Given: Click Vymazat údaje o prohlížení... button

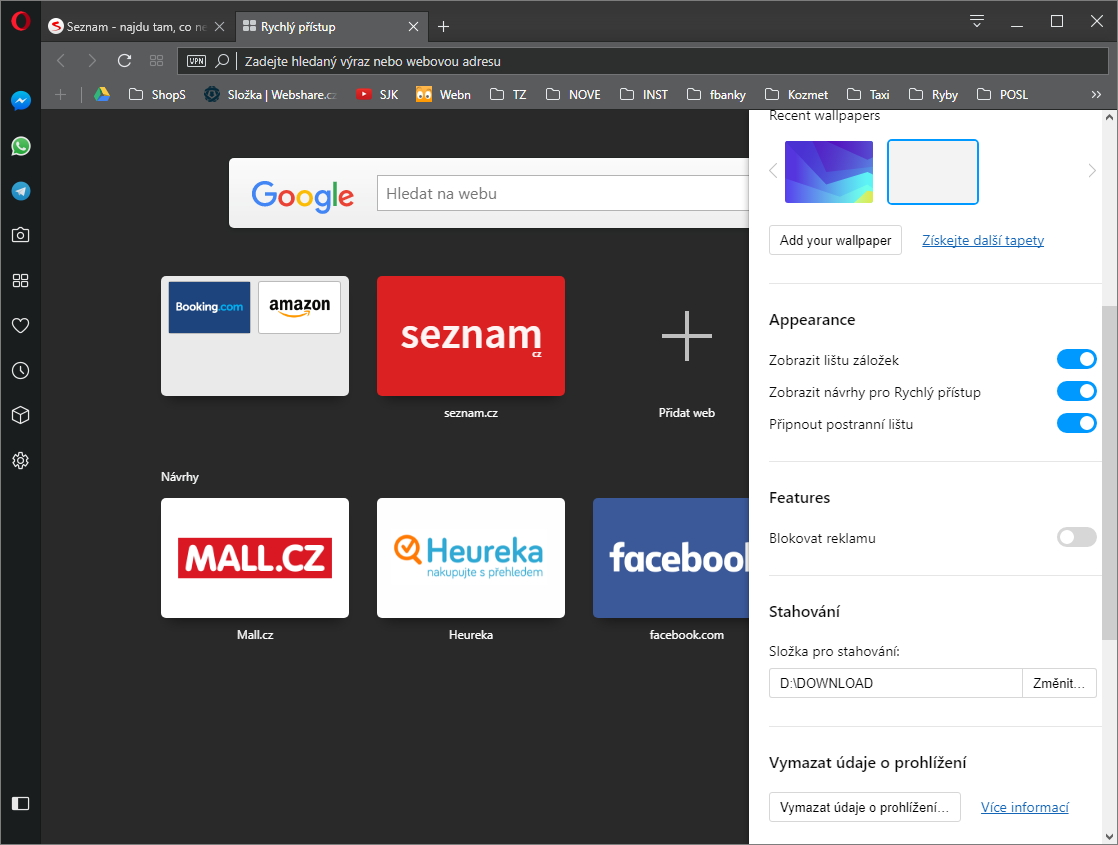Looking at the screenshot, I should (864, 807).
